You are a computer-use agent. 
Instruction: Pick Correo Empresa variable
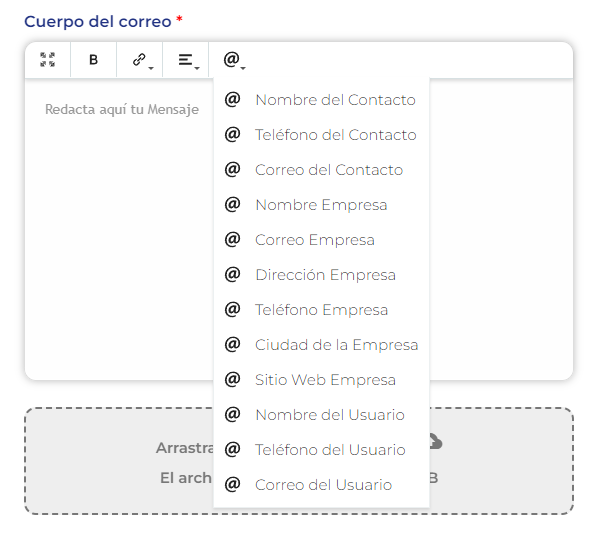[x=321, y=240]
